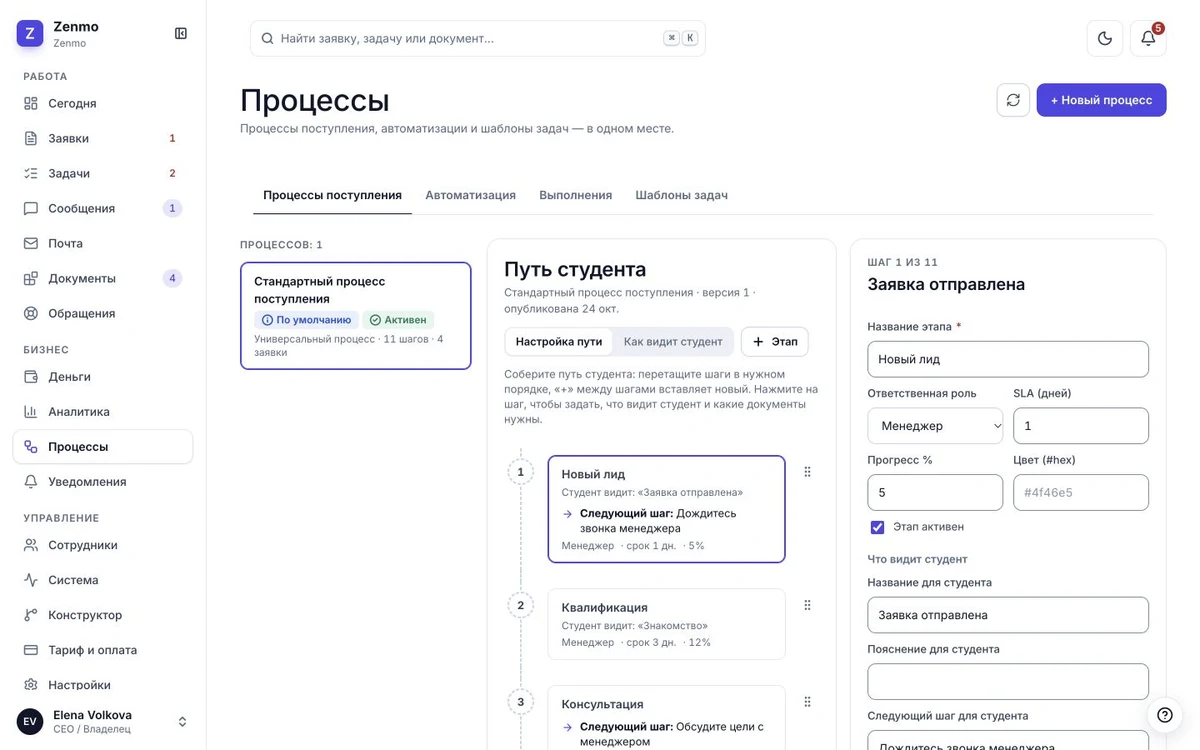Click the Уведомления bell icon in sidebar
Screen dimensions: 1200x750
31,482
